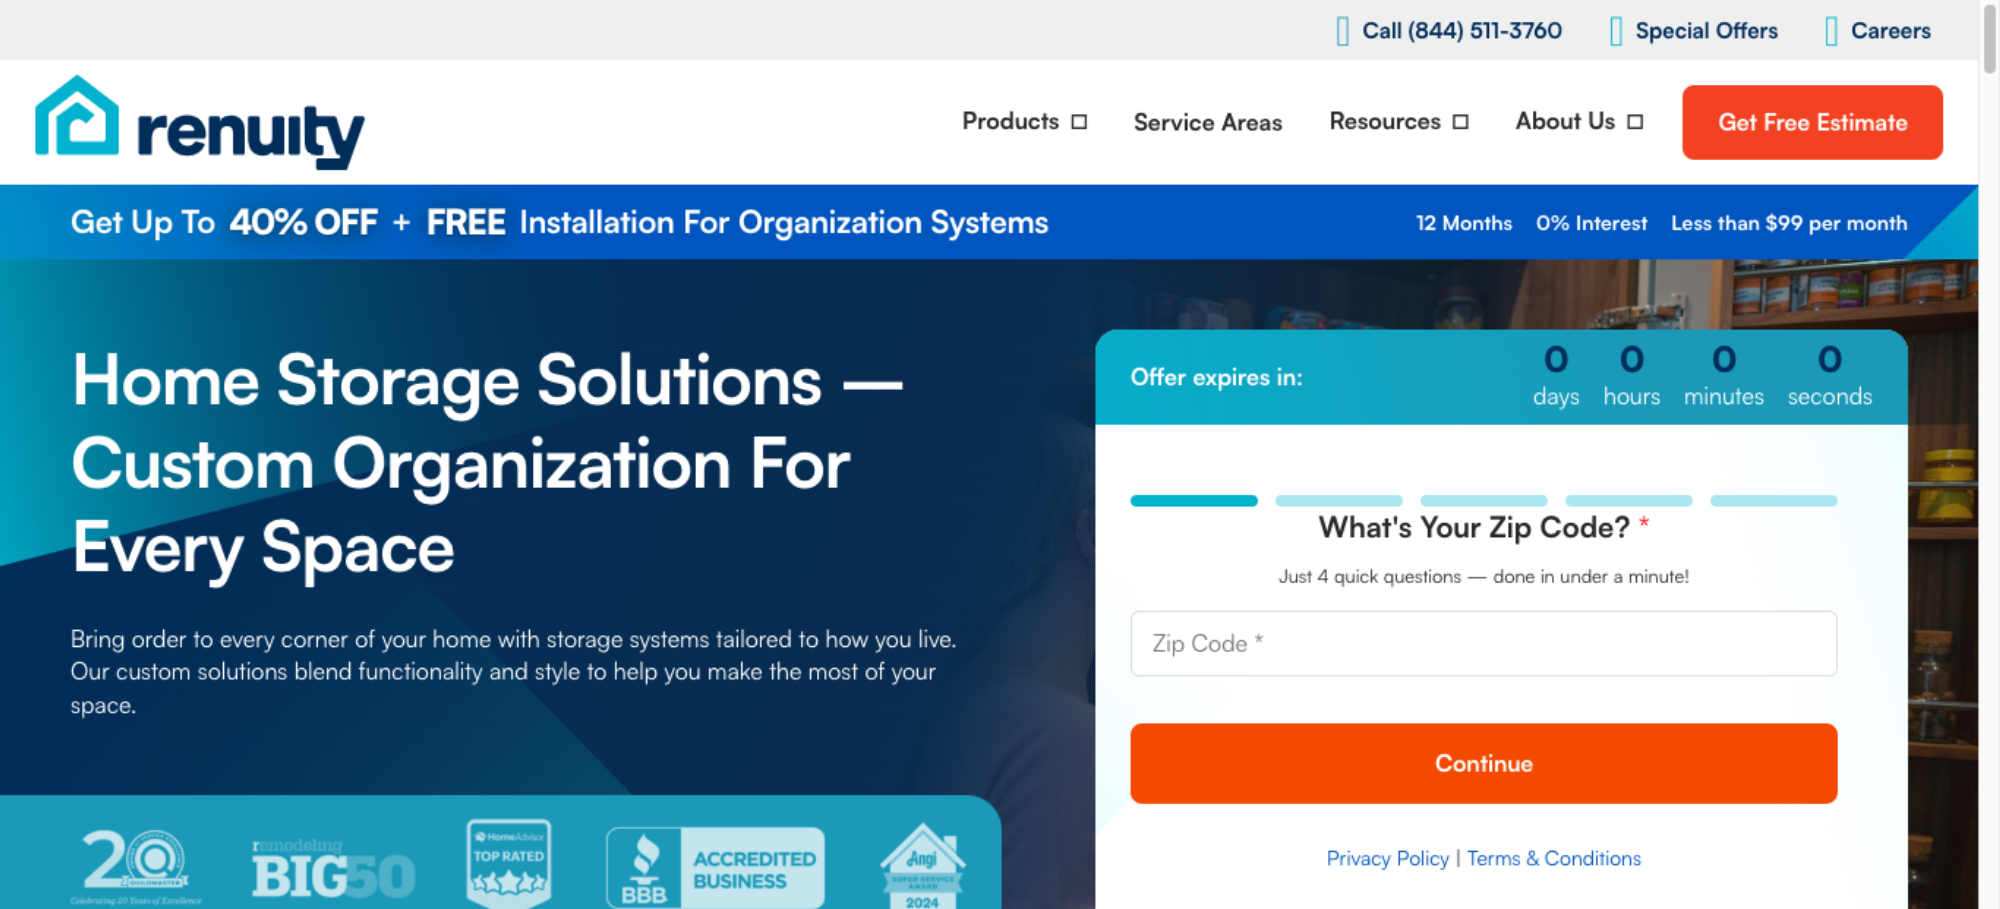This screenshot has width=2000, height=909.
Task: Open the Privacy Policy link
Action: coord(1387,859)
